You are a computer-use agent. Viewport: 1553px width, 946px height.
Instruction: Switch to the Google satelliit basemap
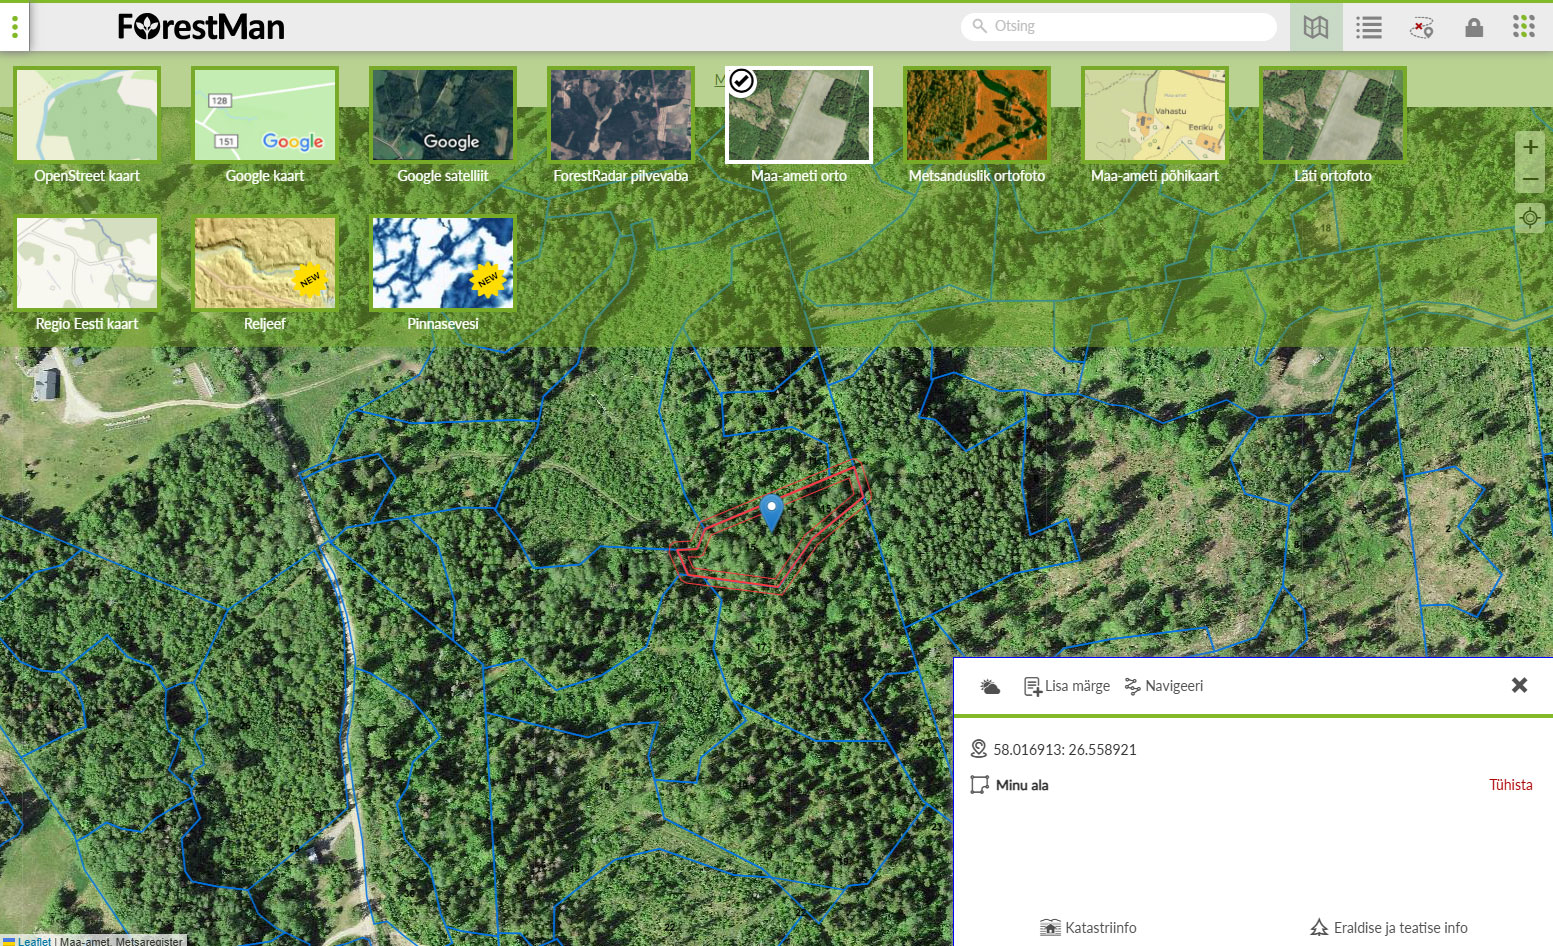(442, 115)
